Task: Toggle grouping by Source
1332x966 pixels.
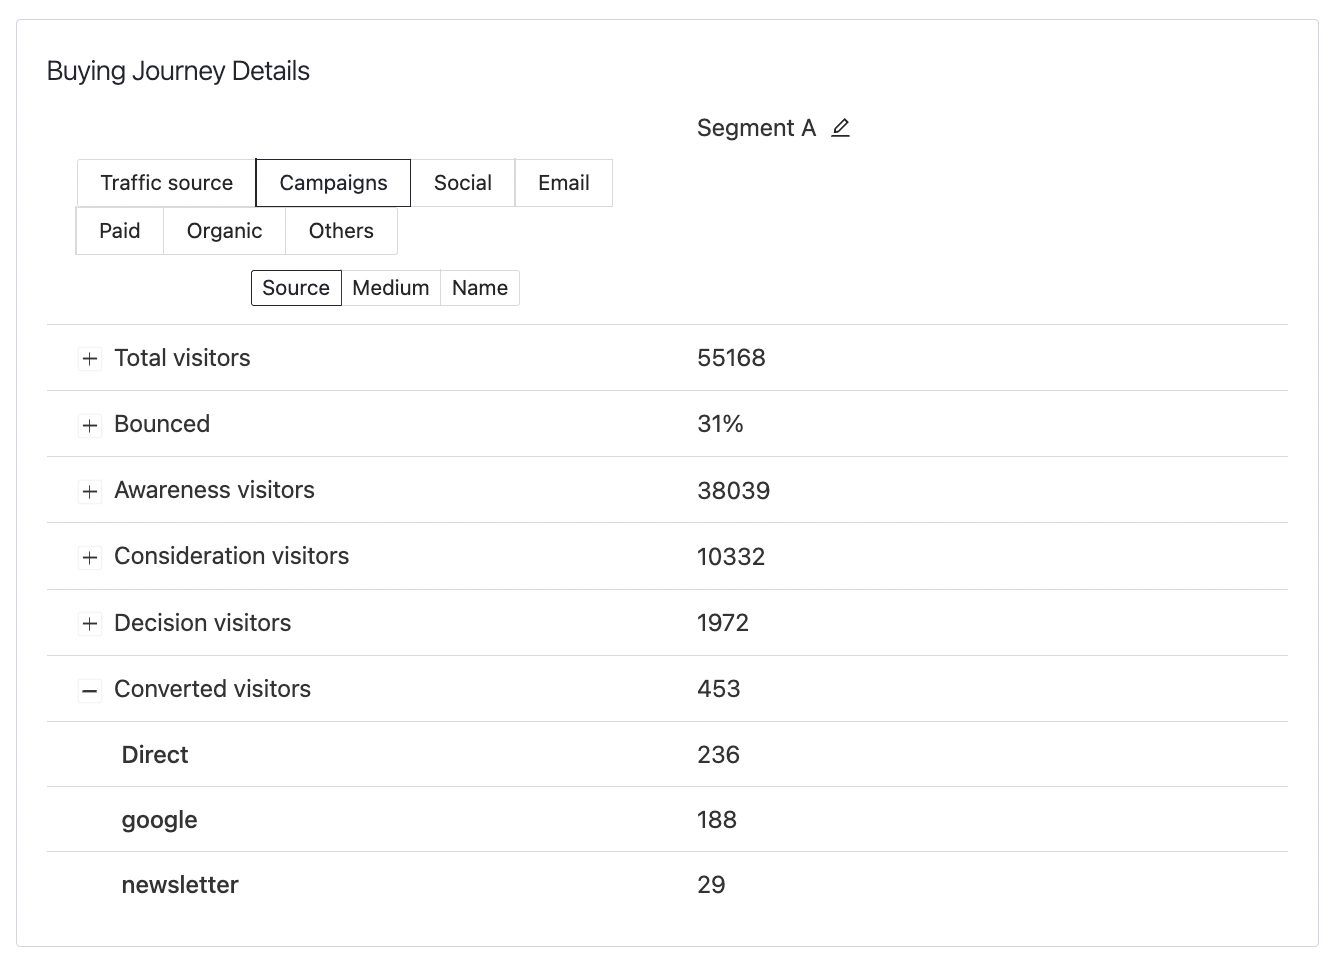Action: (x=296, y=288)
